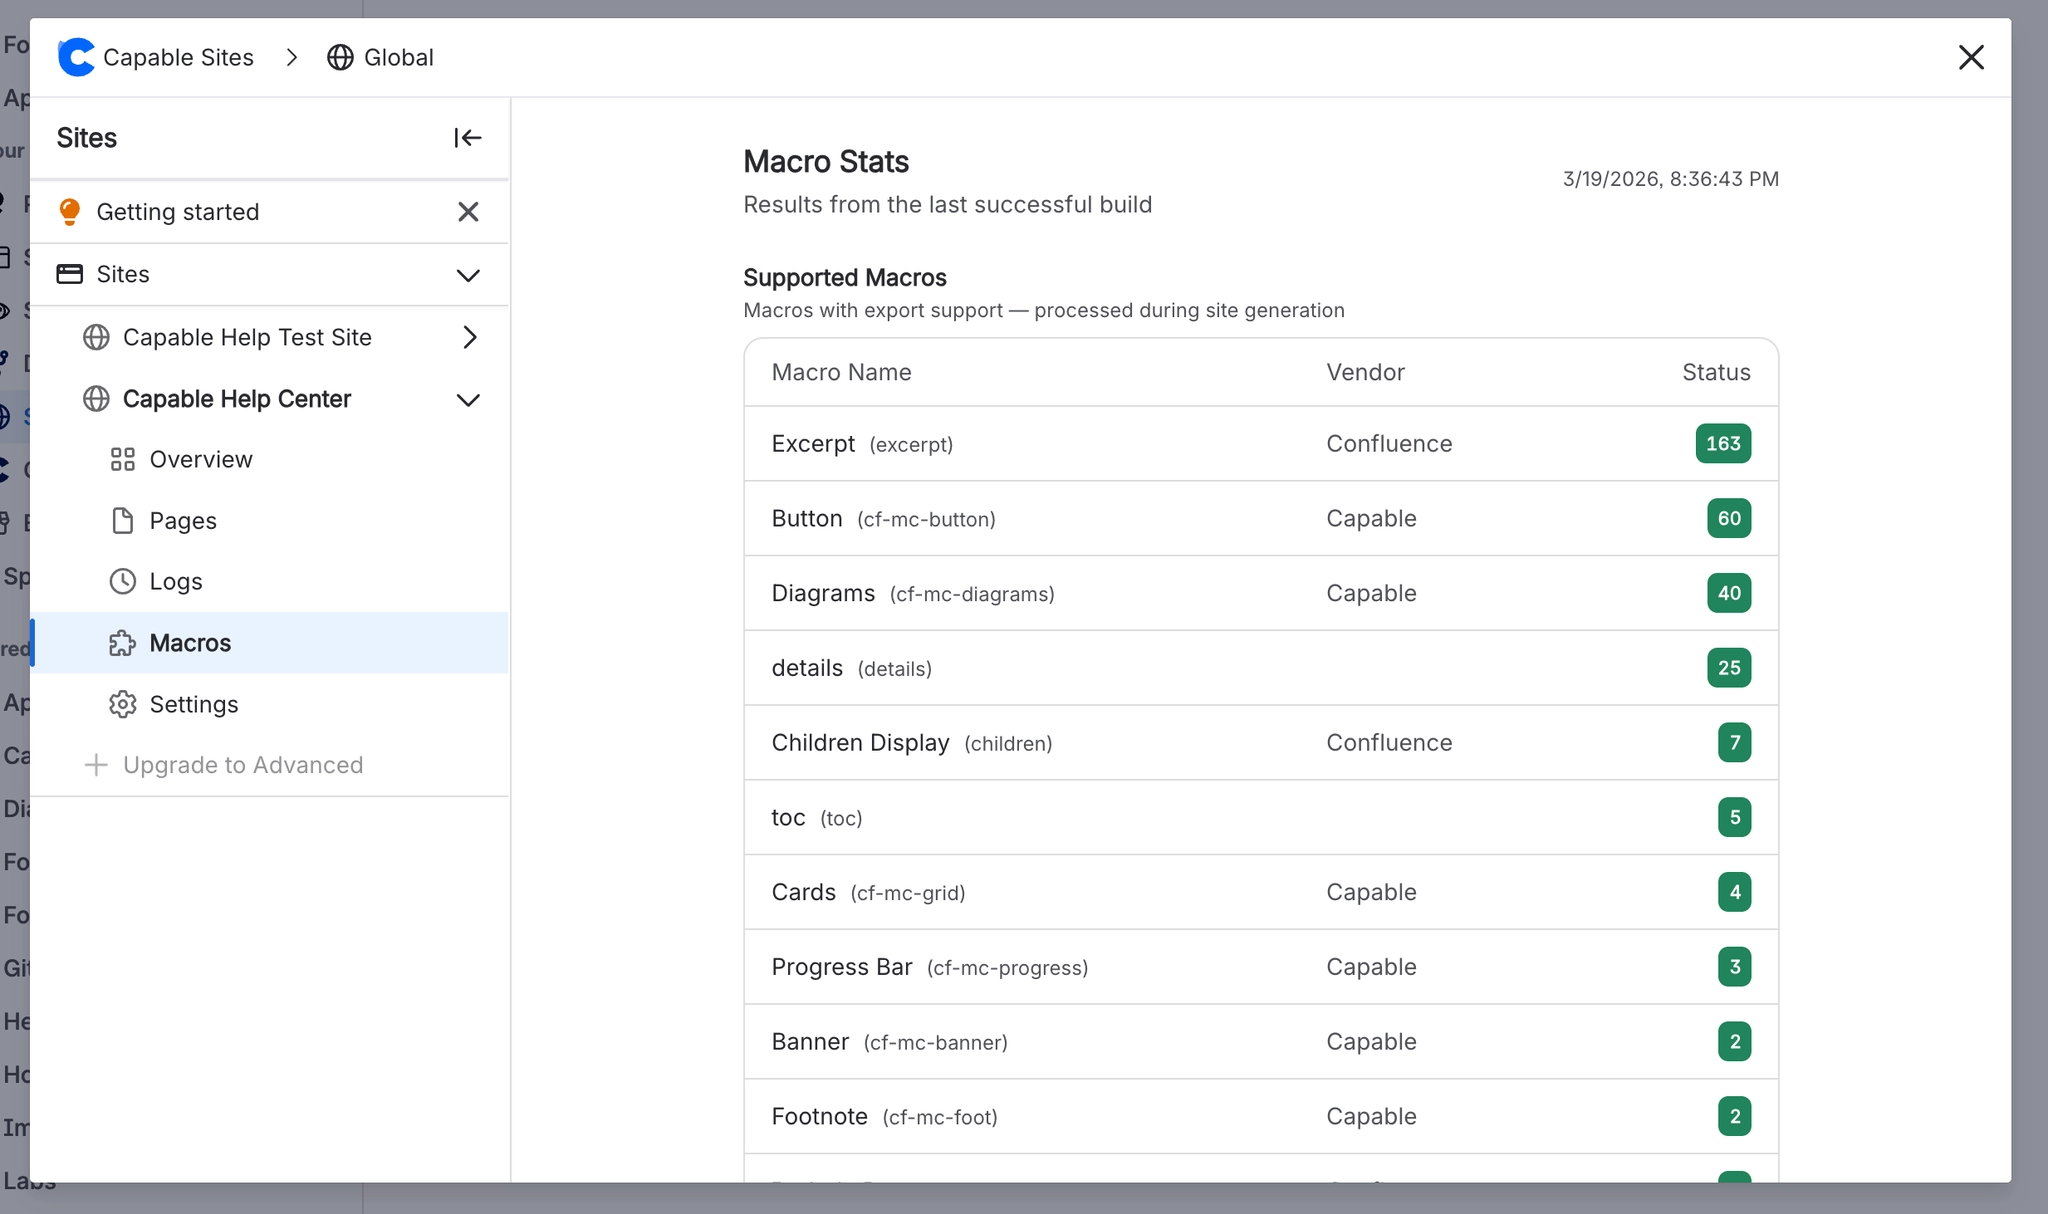Click the 7 badge for Children Display

[1735, 742]
